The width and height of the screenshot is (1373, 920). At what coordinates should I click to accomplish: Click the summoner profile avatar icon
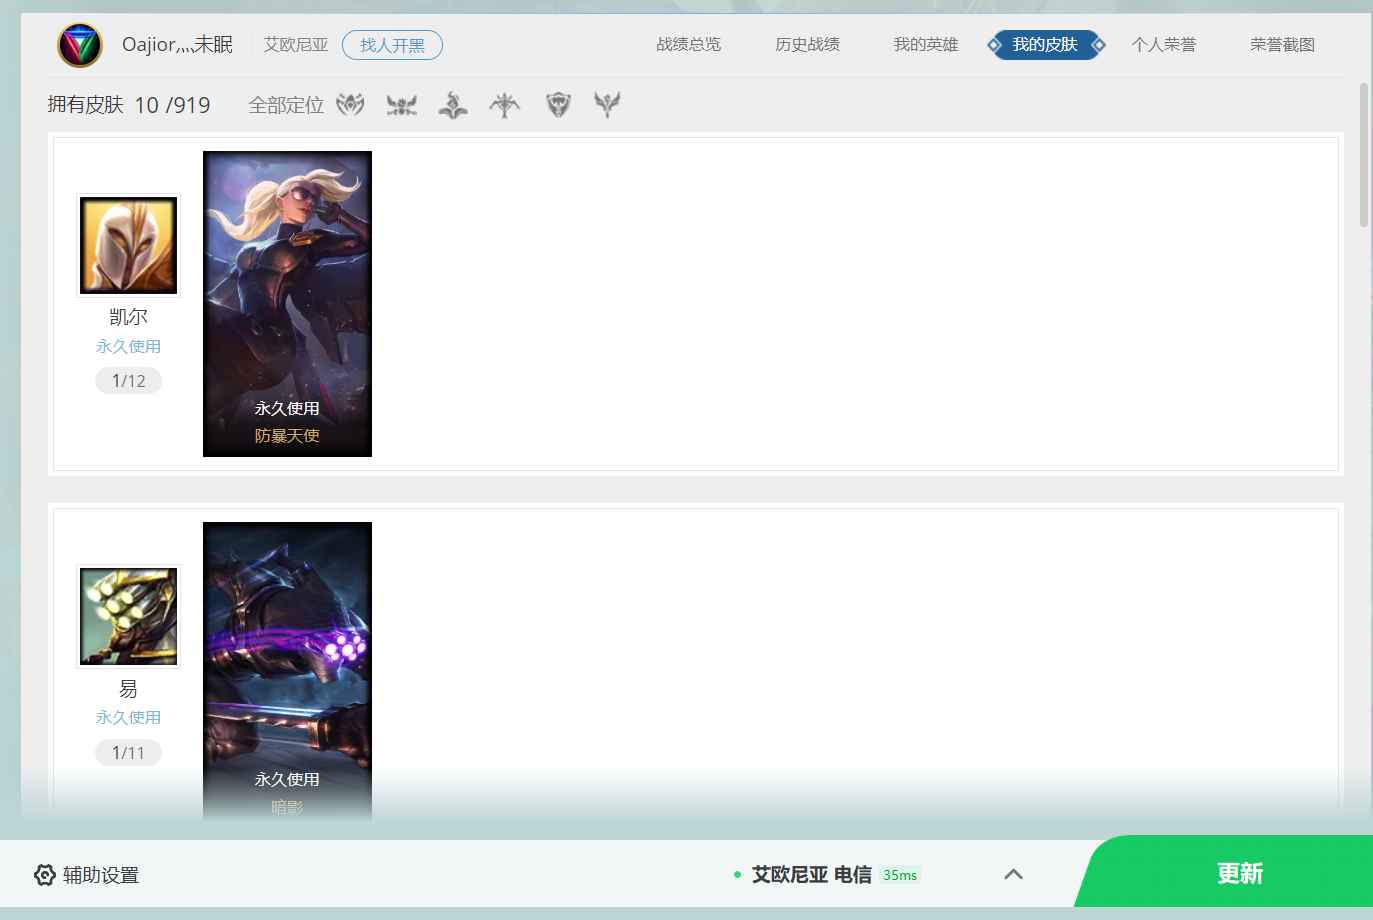coord(80,45)
